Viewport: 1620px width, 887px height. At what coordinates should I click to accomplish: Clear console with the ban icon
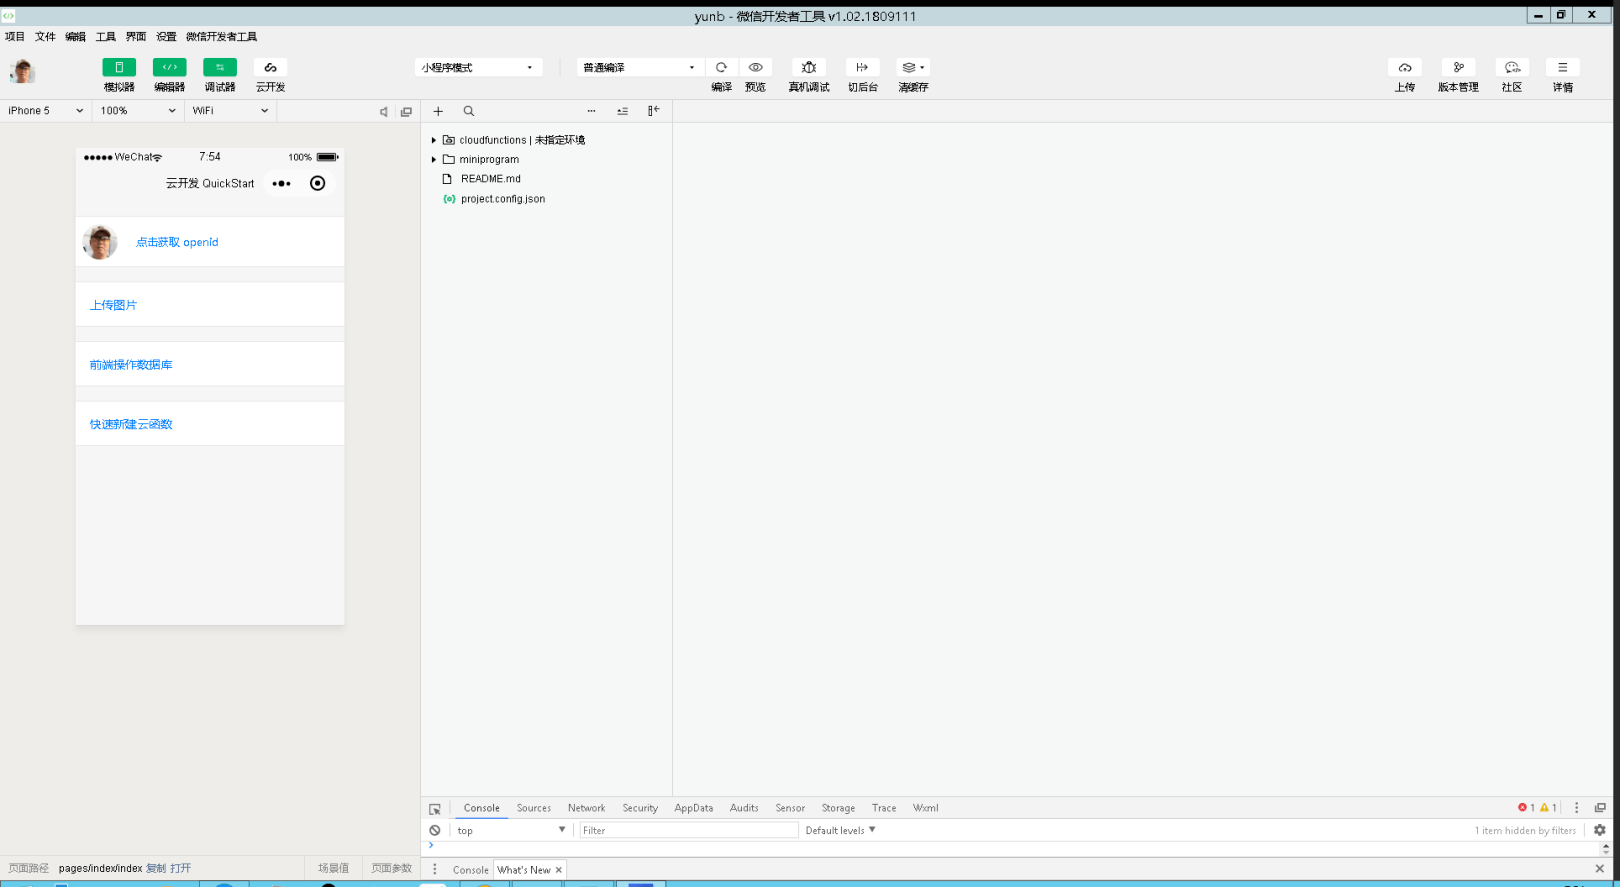(435, 830)
